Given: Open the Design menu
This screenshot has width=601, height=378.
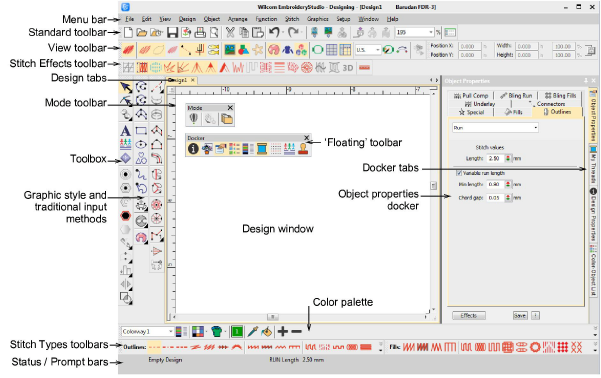Looking at the screenshot, I should [187, 19].
